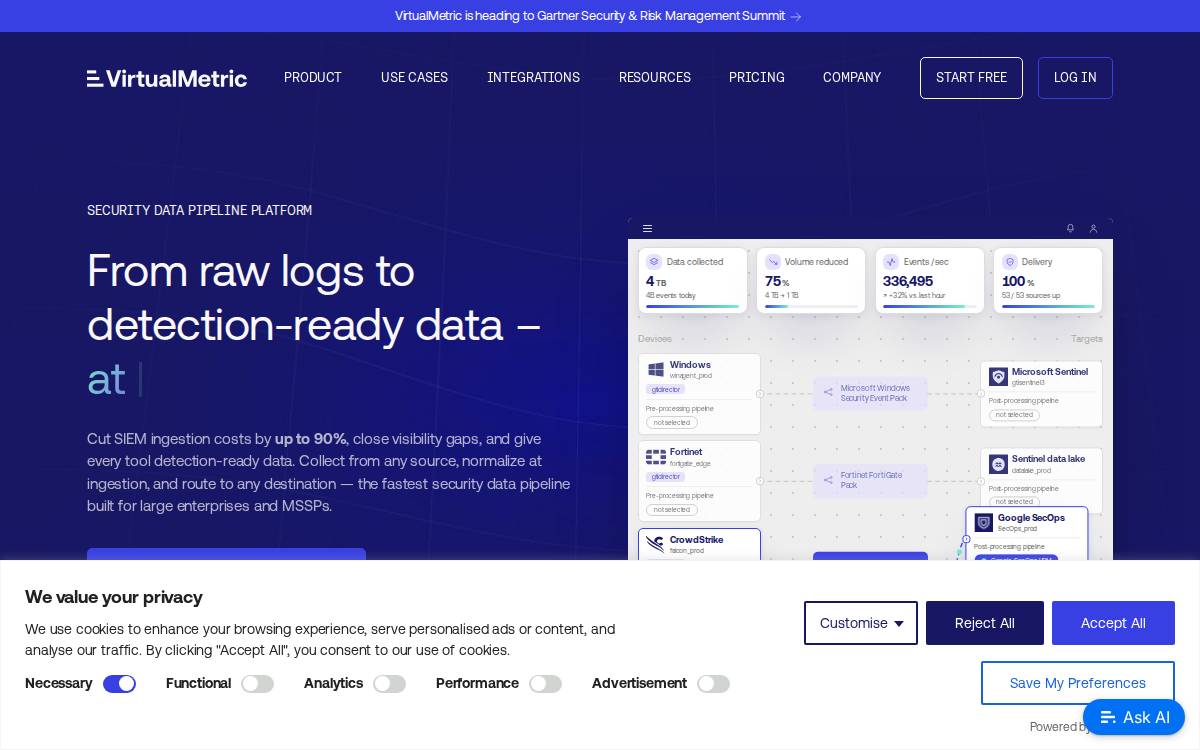Go to the PRICING page
Image resolution: width=1200 pixels, height=750 pixels.
pyautogui.click(x=757, y=78)
